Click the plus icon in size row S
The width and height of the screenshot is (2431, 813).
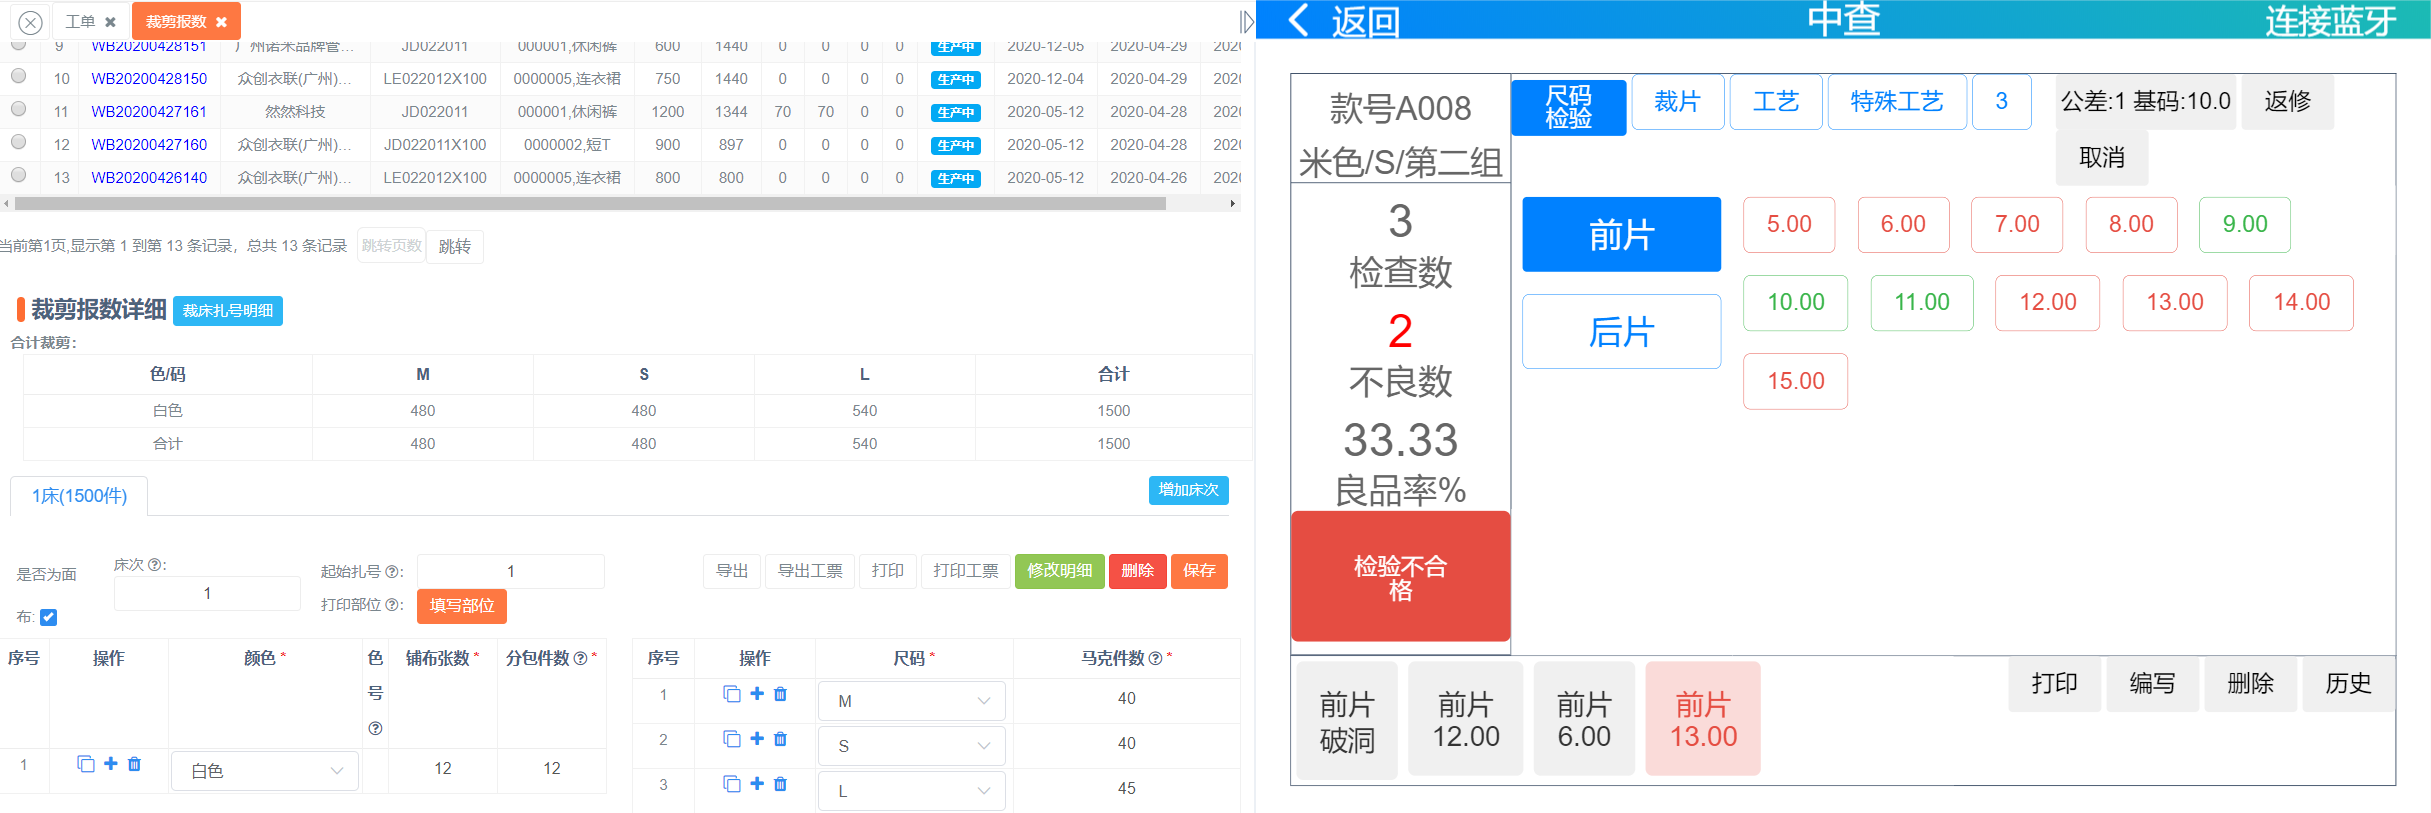pos(757,739)
